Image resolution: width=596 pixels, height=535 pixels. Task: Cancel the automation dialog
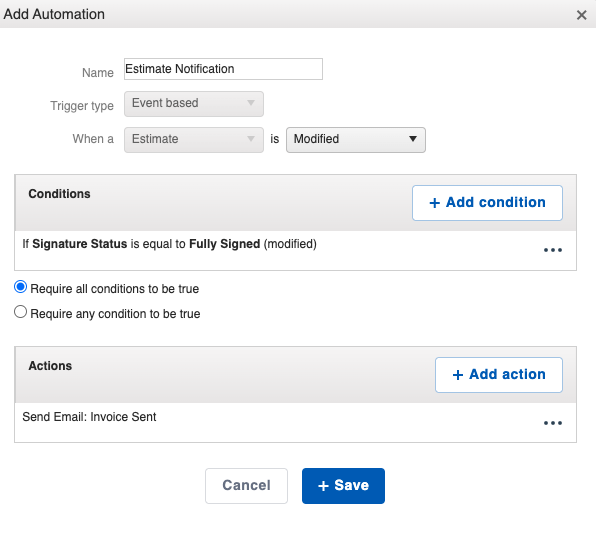[246, 486]
